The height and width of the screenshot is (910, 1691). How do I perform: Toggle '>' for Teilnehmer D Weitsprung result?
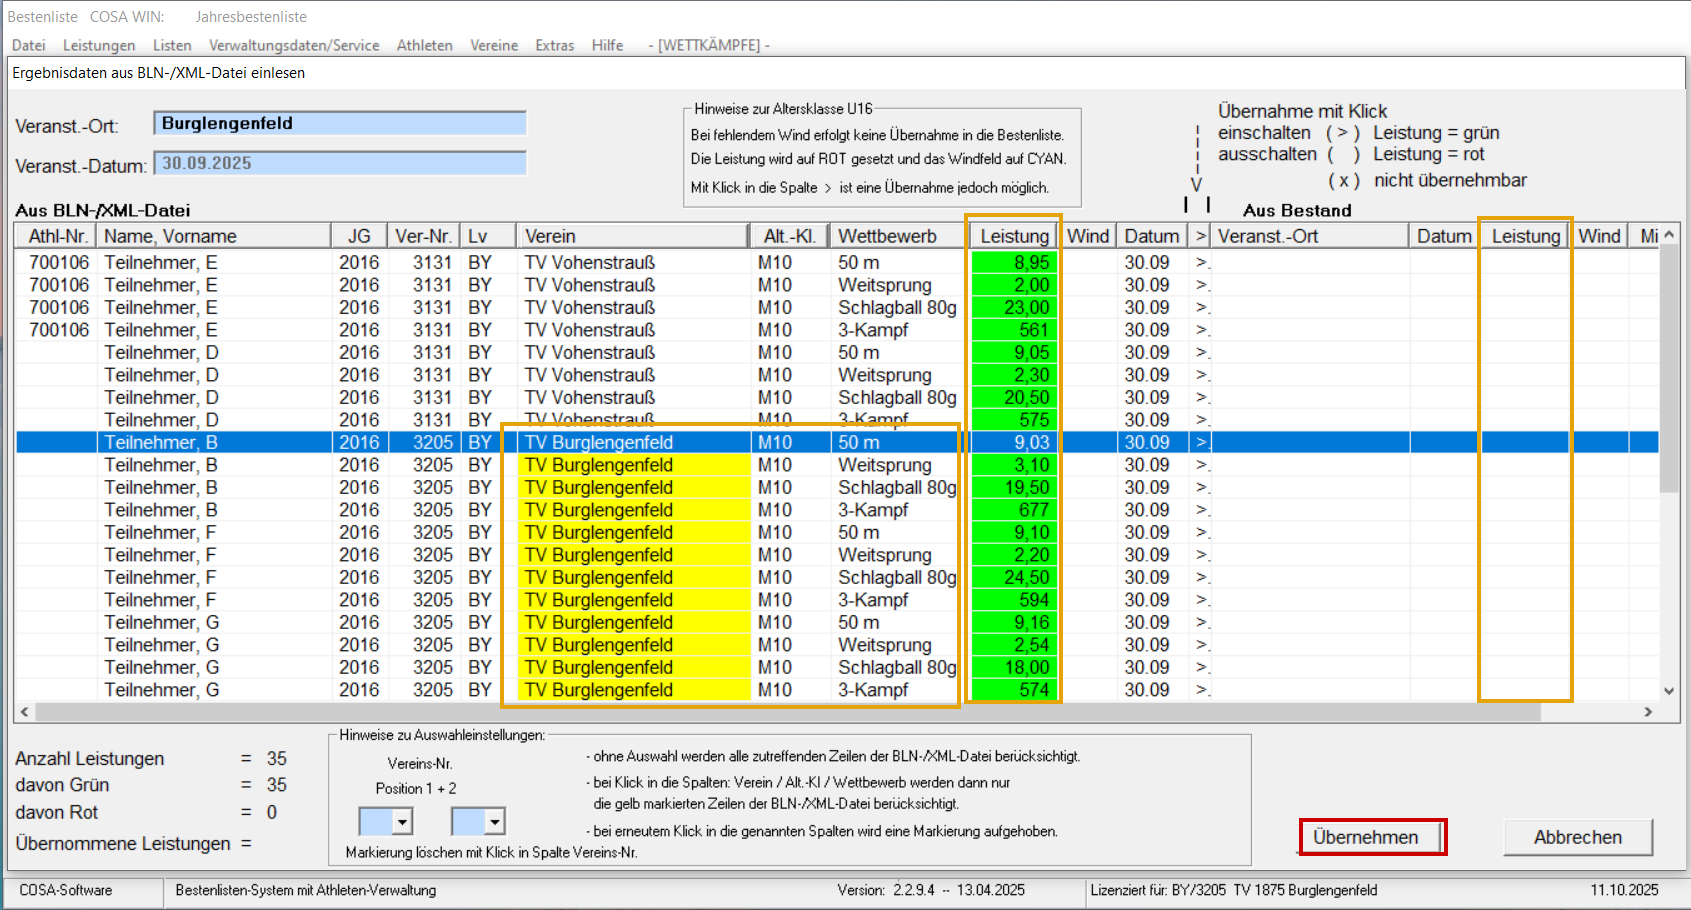(1201, 375)
